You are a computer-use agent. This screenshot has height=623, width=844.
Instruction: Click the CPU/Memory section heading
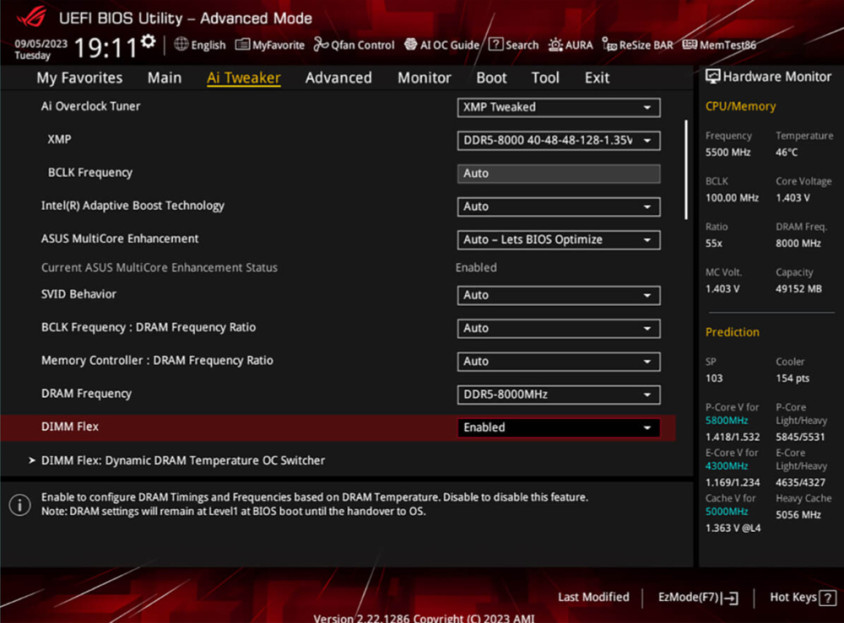[741, 107]
